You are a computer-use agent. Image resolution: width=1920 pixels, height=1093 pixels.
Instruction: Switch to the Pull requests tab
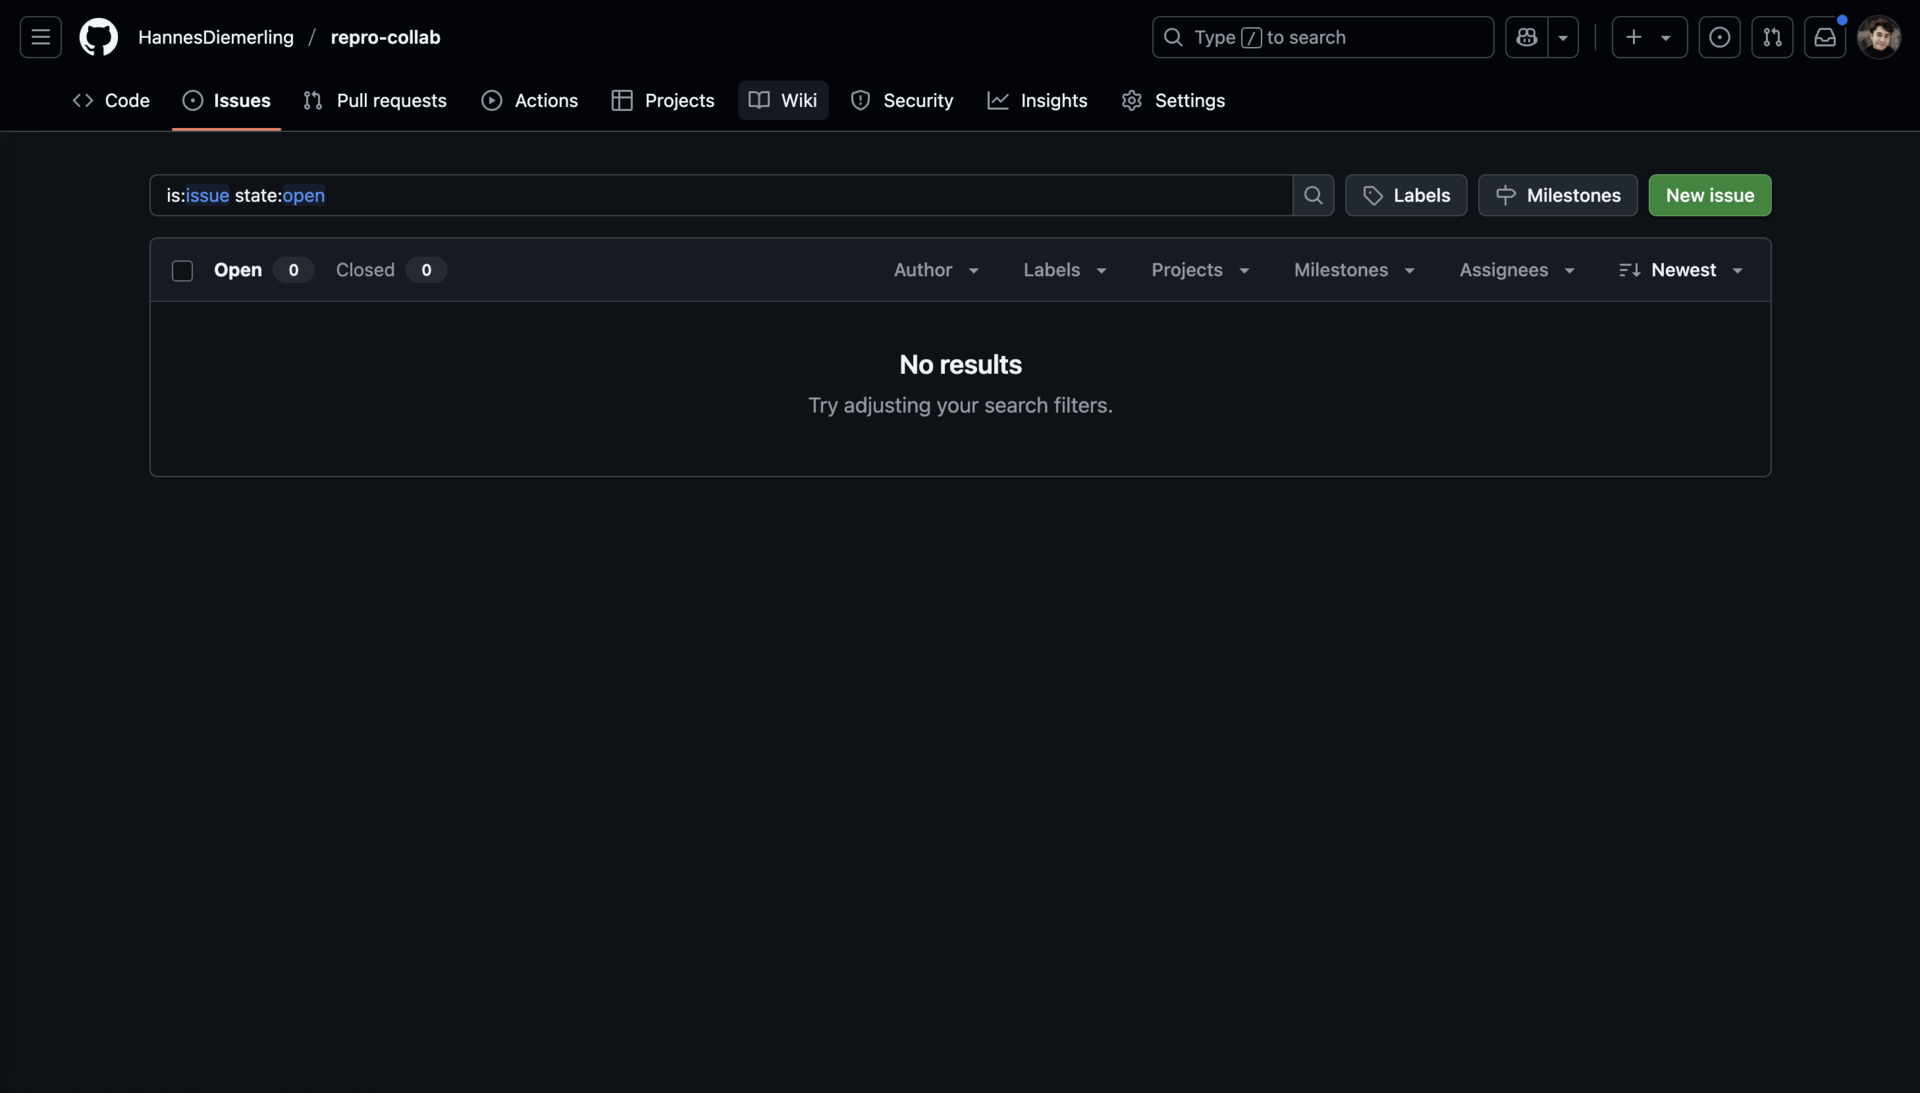[x=375, y=100]
